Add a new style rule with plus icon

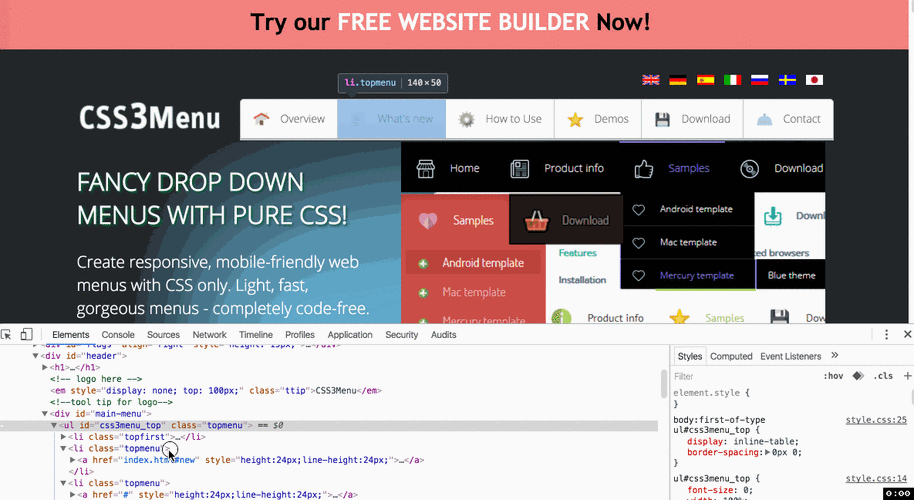(x=907, y=376)
